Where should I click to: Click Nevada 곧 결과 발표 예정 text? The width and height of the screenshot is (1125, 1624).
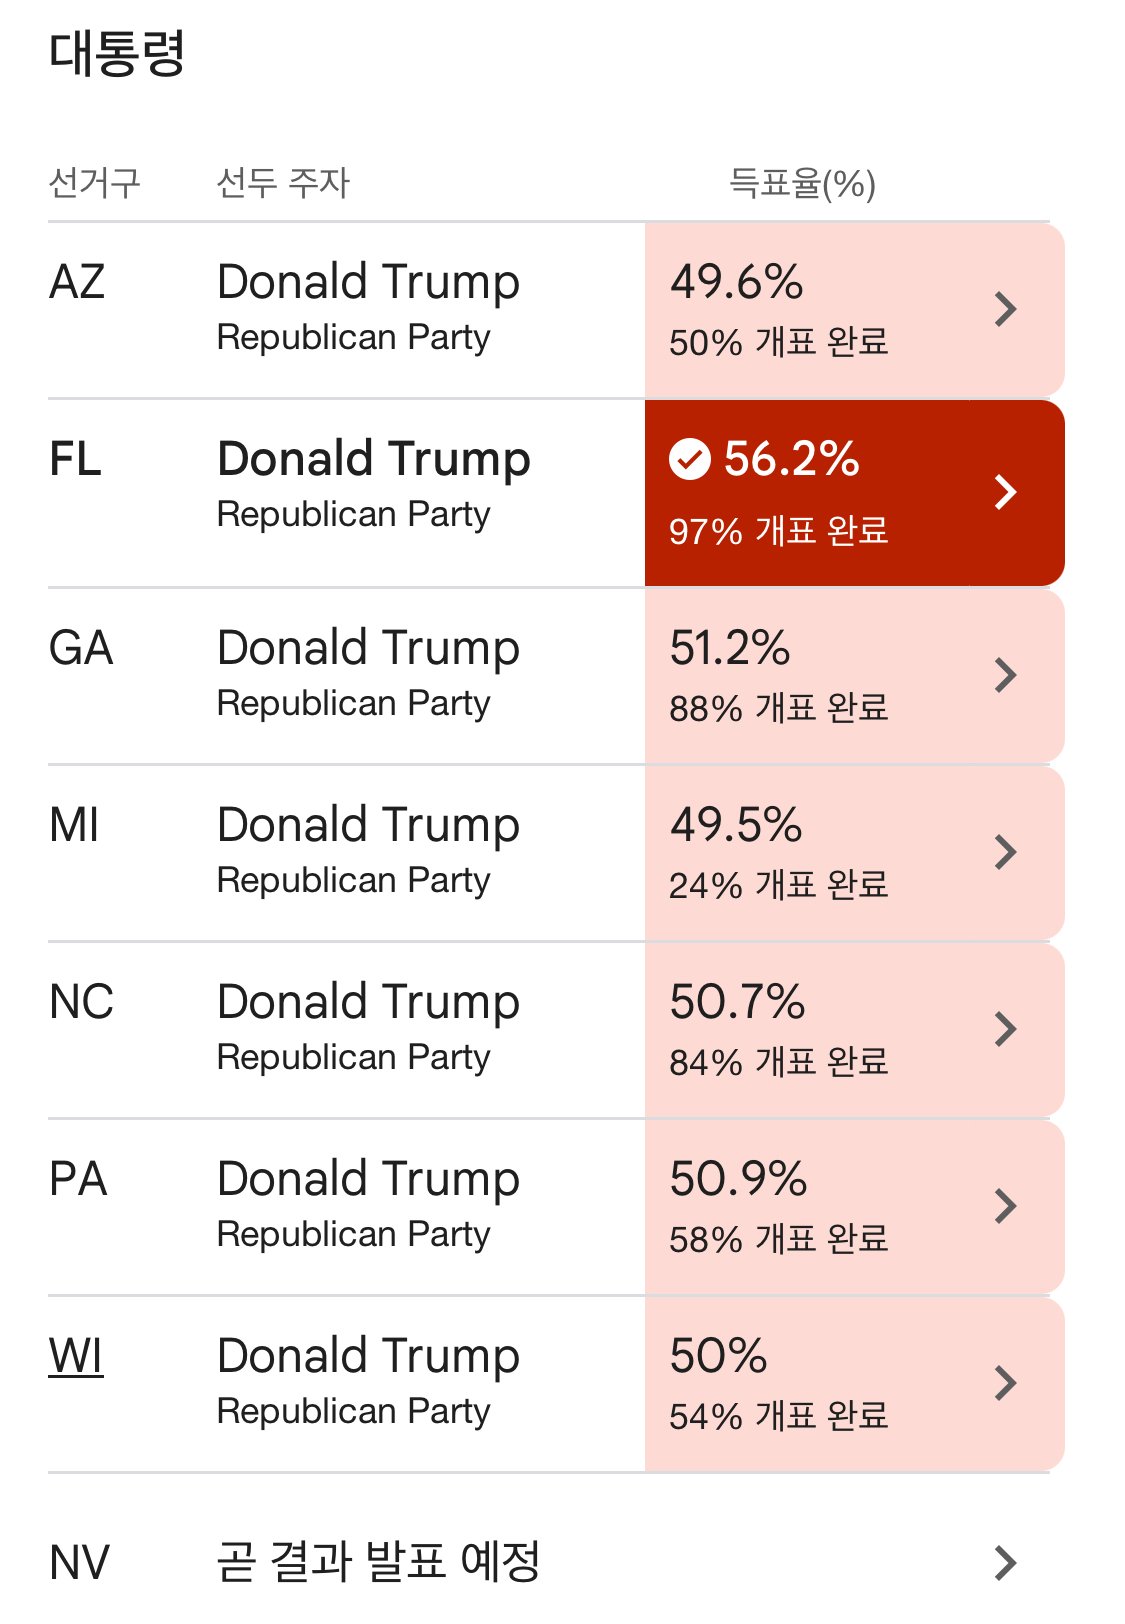pyautogui.click(x=378, y=1562)
